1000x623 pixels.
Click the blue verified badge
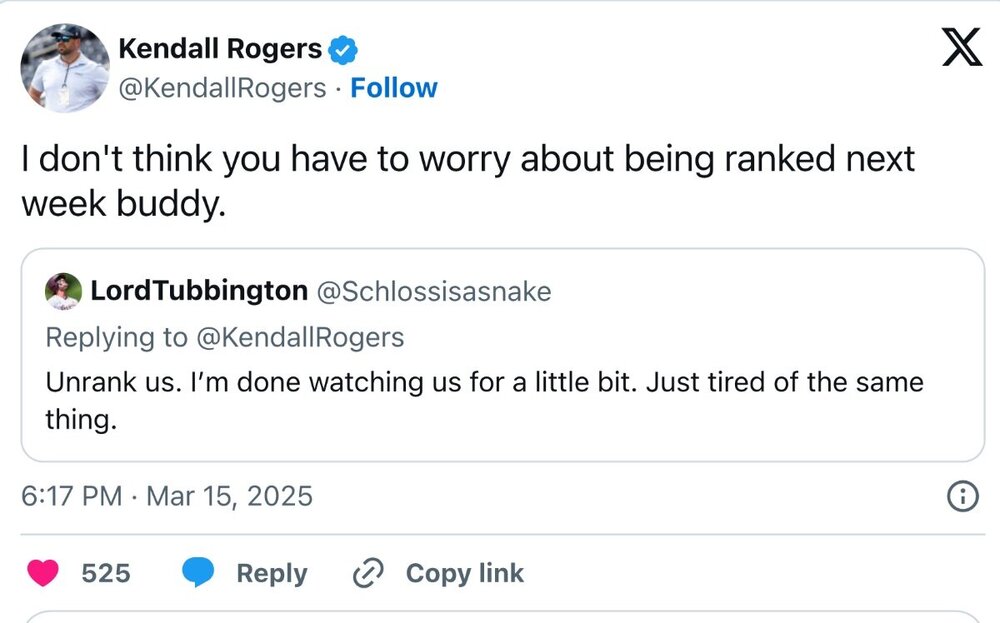(345, 48)
